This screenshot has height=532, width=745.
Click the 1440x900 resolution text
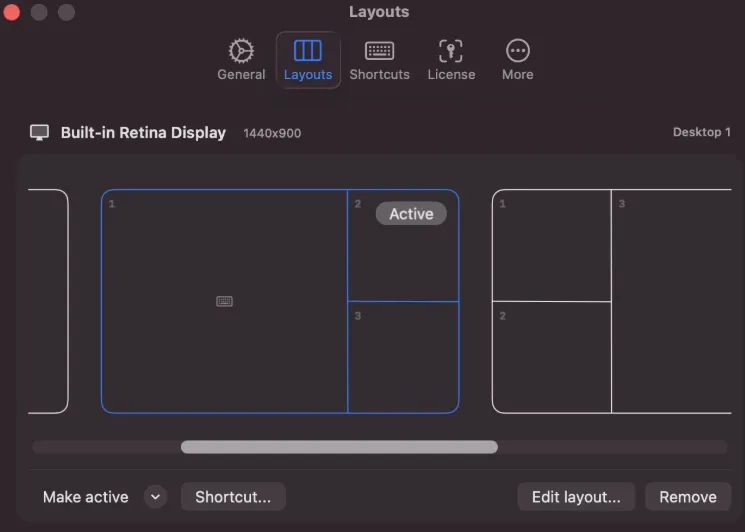pos(272,133)
